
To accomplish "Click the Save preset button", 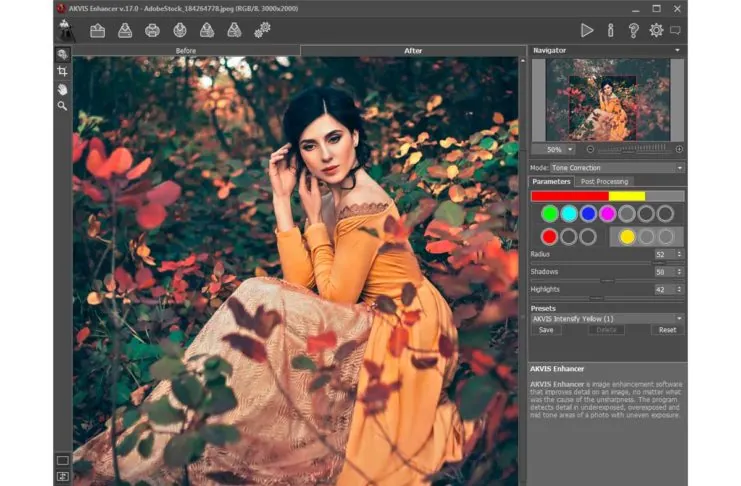I will [x=546, y=330].
